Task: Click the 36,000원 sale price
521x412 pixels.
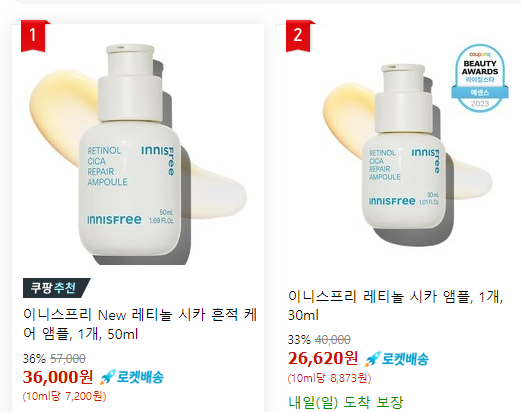Action: coord(58,377)
